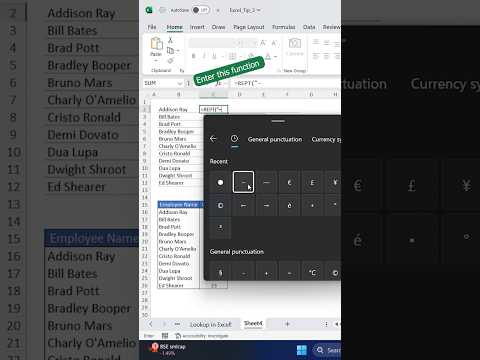The width and height of the screenshot is (480, 360).
Task: Insert the plus-minus ± symbol
Action: 266,273
